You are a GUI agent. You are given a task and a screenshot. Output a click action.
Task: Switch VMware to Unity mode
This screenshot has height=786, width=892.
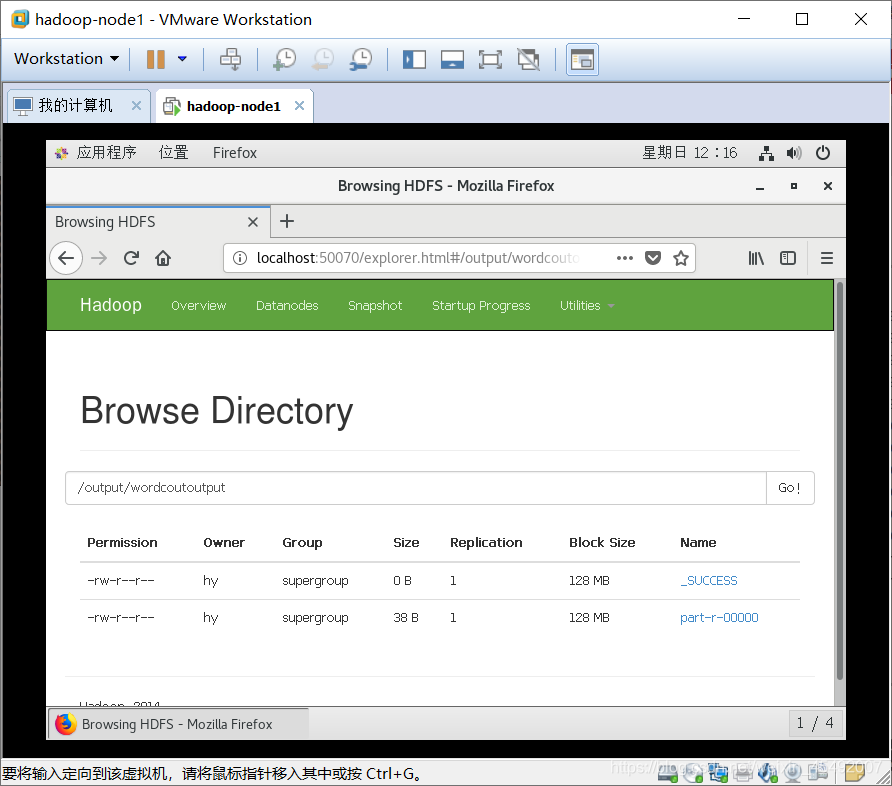point(528,59)
